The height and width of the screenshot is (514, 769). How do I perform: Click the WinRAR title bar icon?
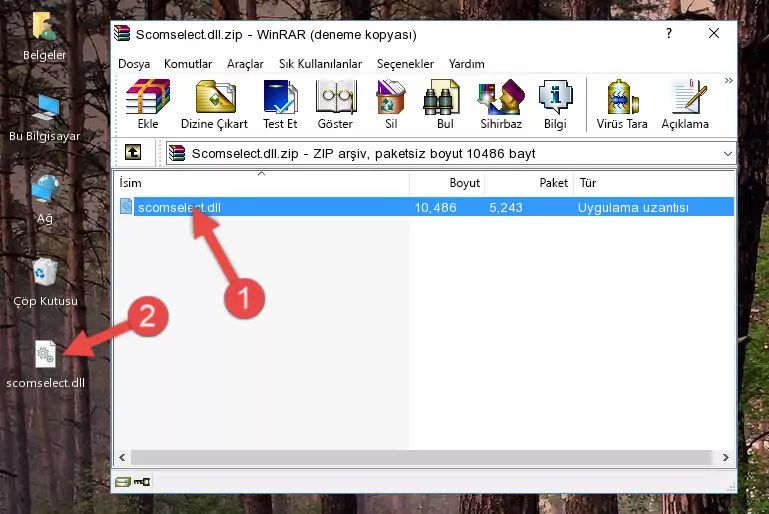click(122, 33)
